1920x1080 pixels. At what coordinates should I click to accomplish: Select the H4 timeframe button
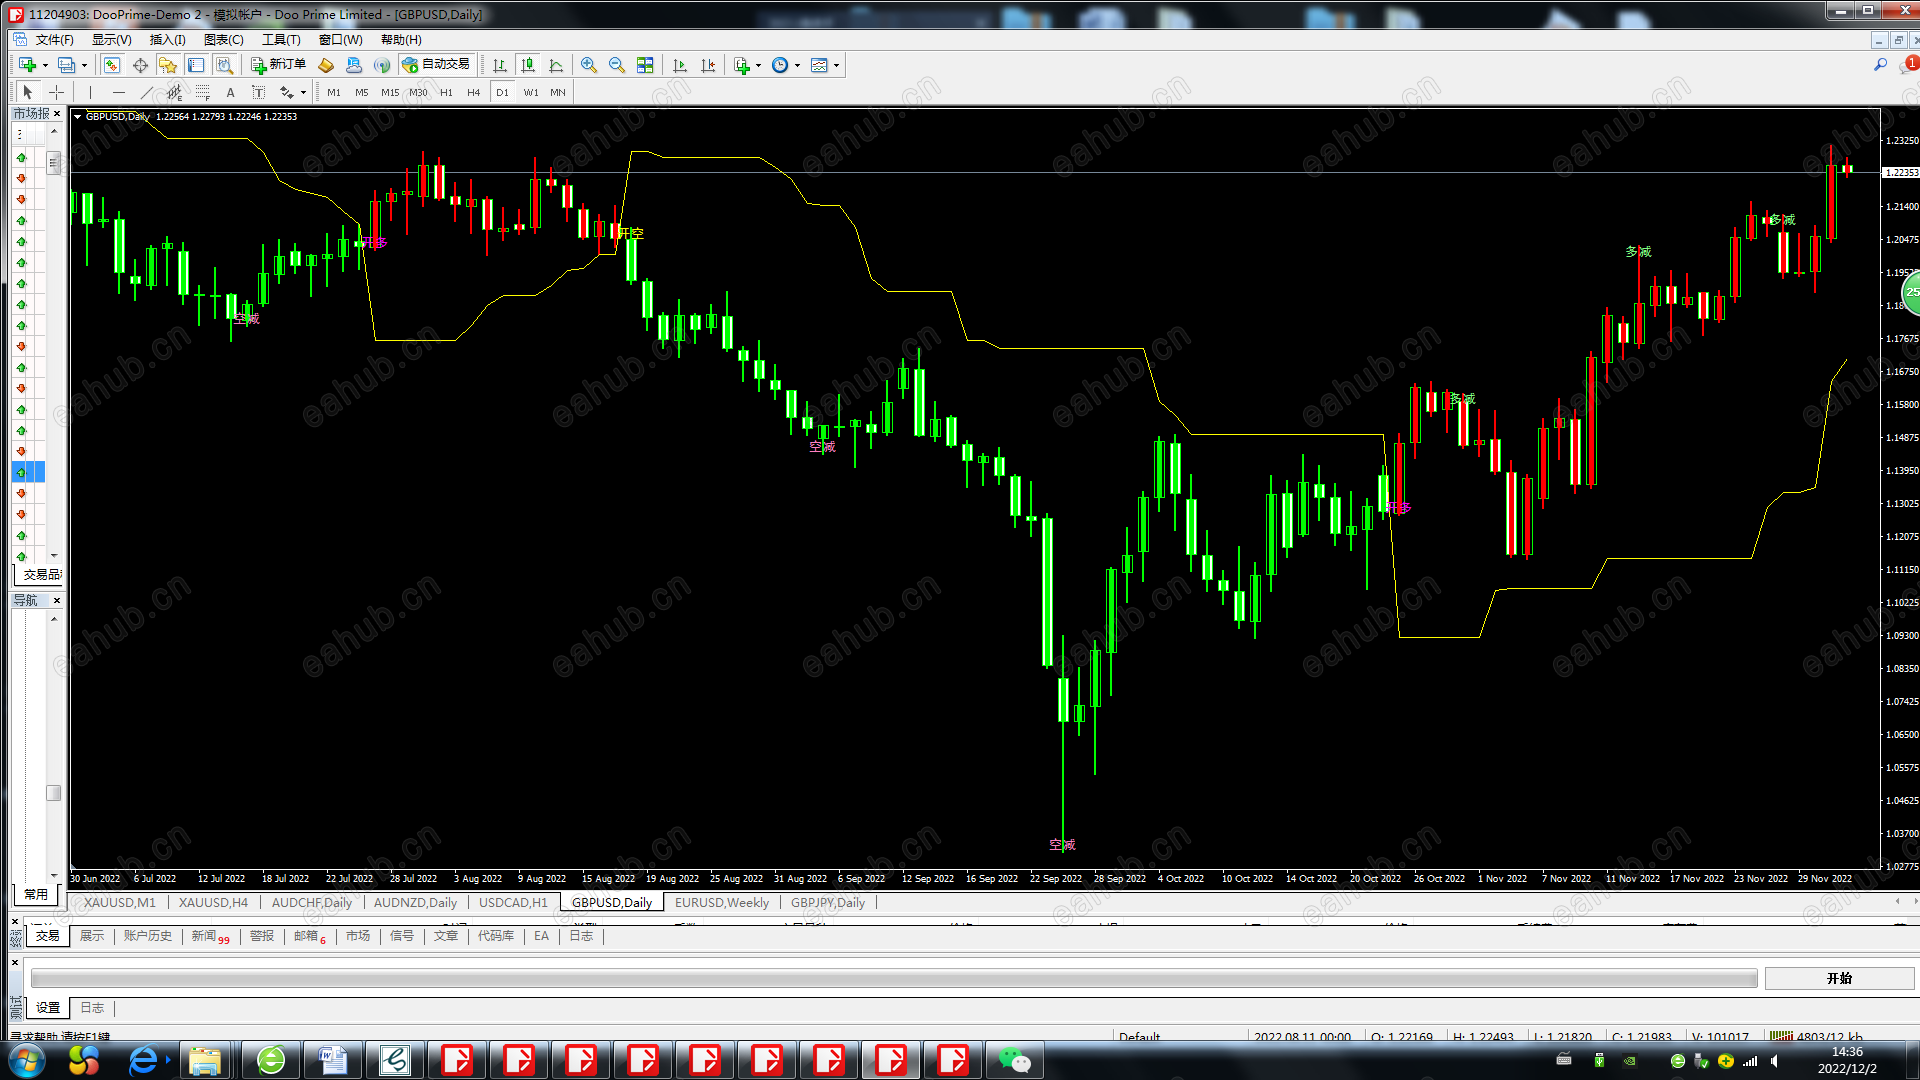coord(473,92)
